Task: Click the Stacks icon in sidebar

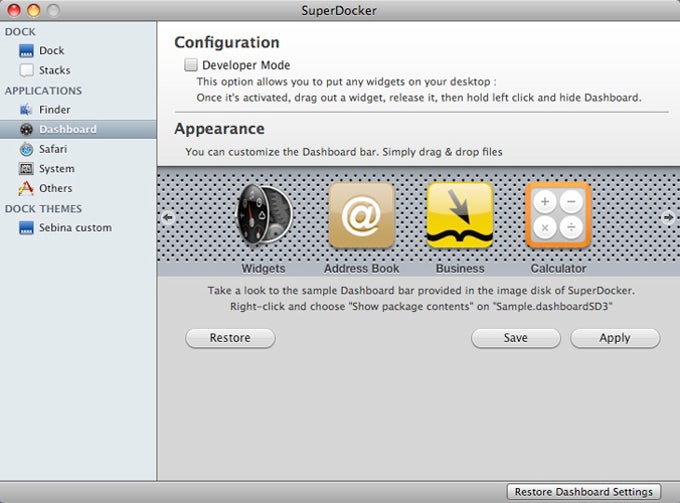Action: [x=26, y=70]
